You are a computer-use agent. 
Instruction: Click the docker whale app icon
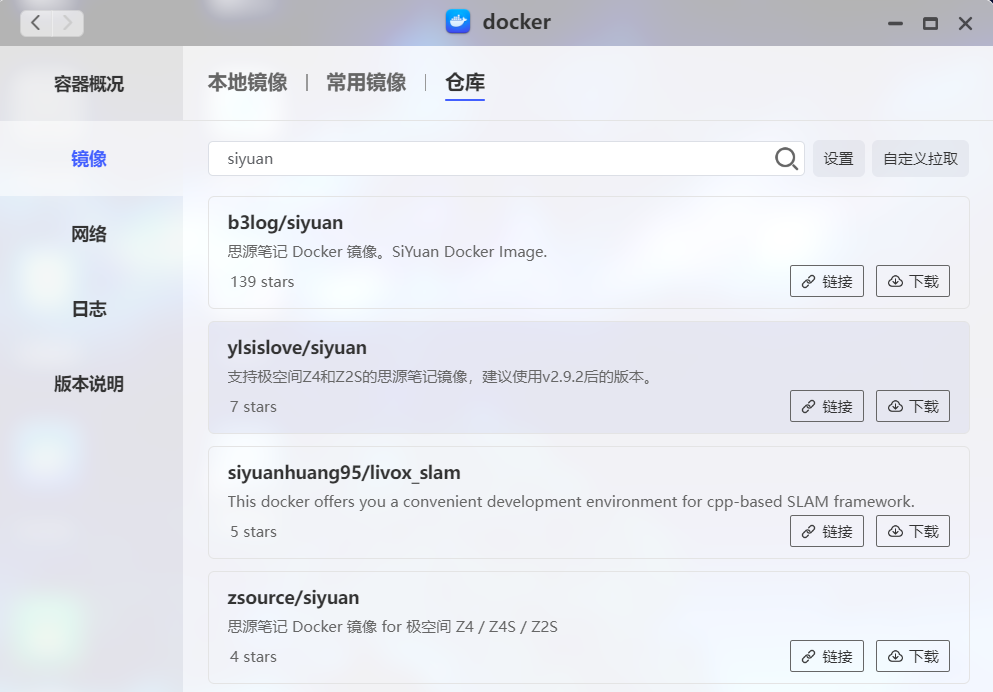[458, 22]
